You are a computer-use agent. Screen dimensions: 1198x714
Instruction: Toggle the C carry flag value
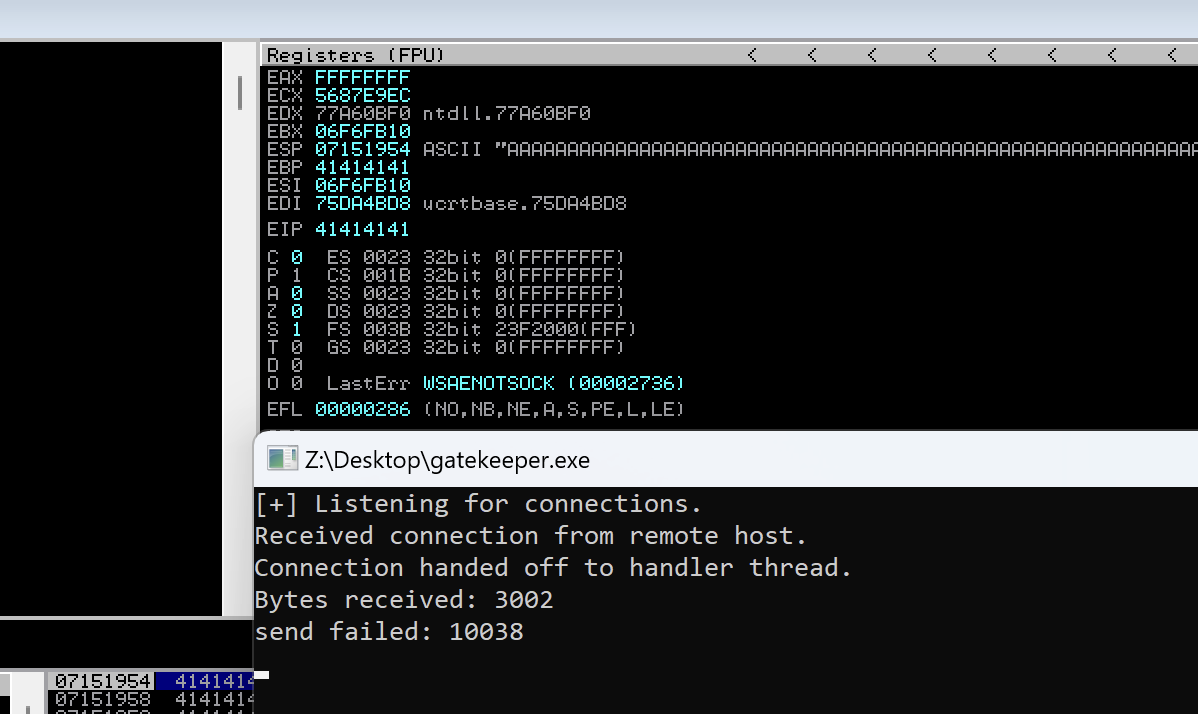point(296,257)
